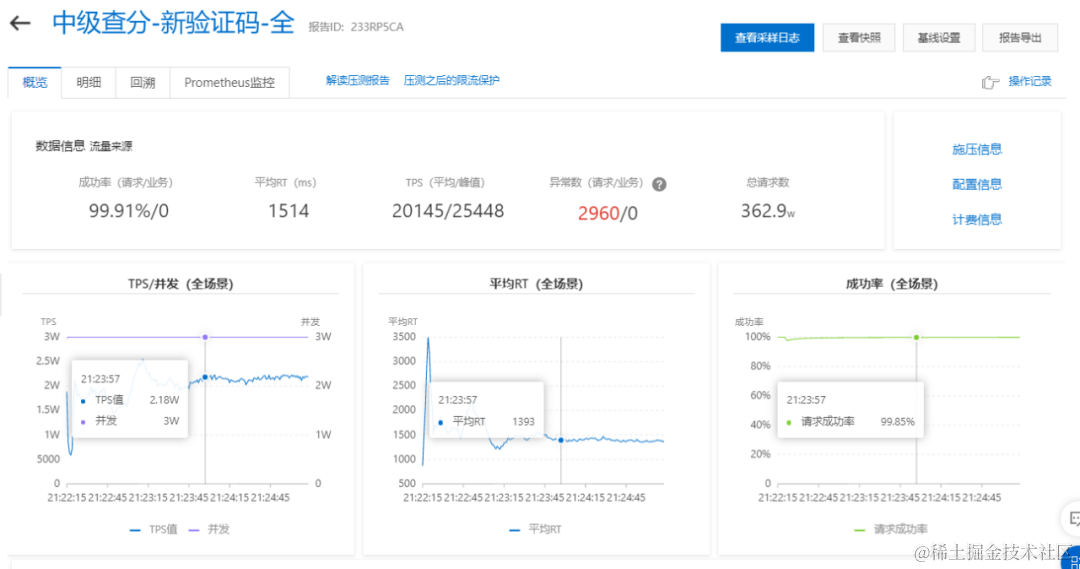Click the purple 并发 data point marker

point(205,337)
